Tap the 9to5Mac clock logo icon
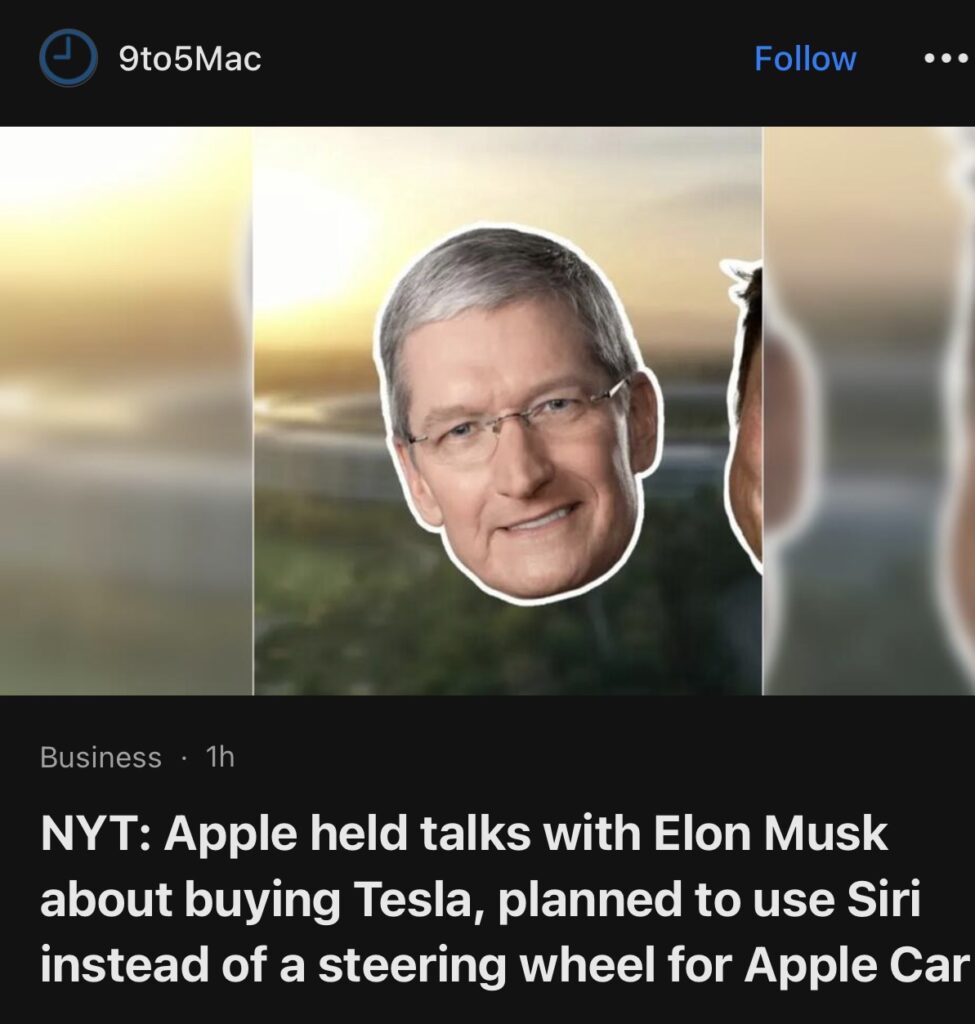 tap(69, 58)
